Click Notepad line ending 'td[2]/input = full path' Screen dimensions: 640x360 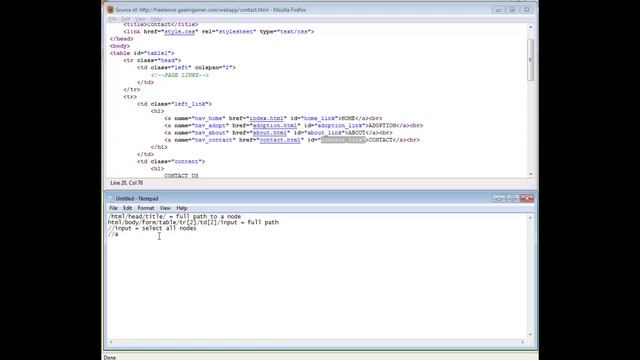click(193, 222)
